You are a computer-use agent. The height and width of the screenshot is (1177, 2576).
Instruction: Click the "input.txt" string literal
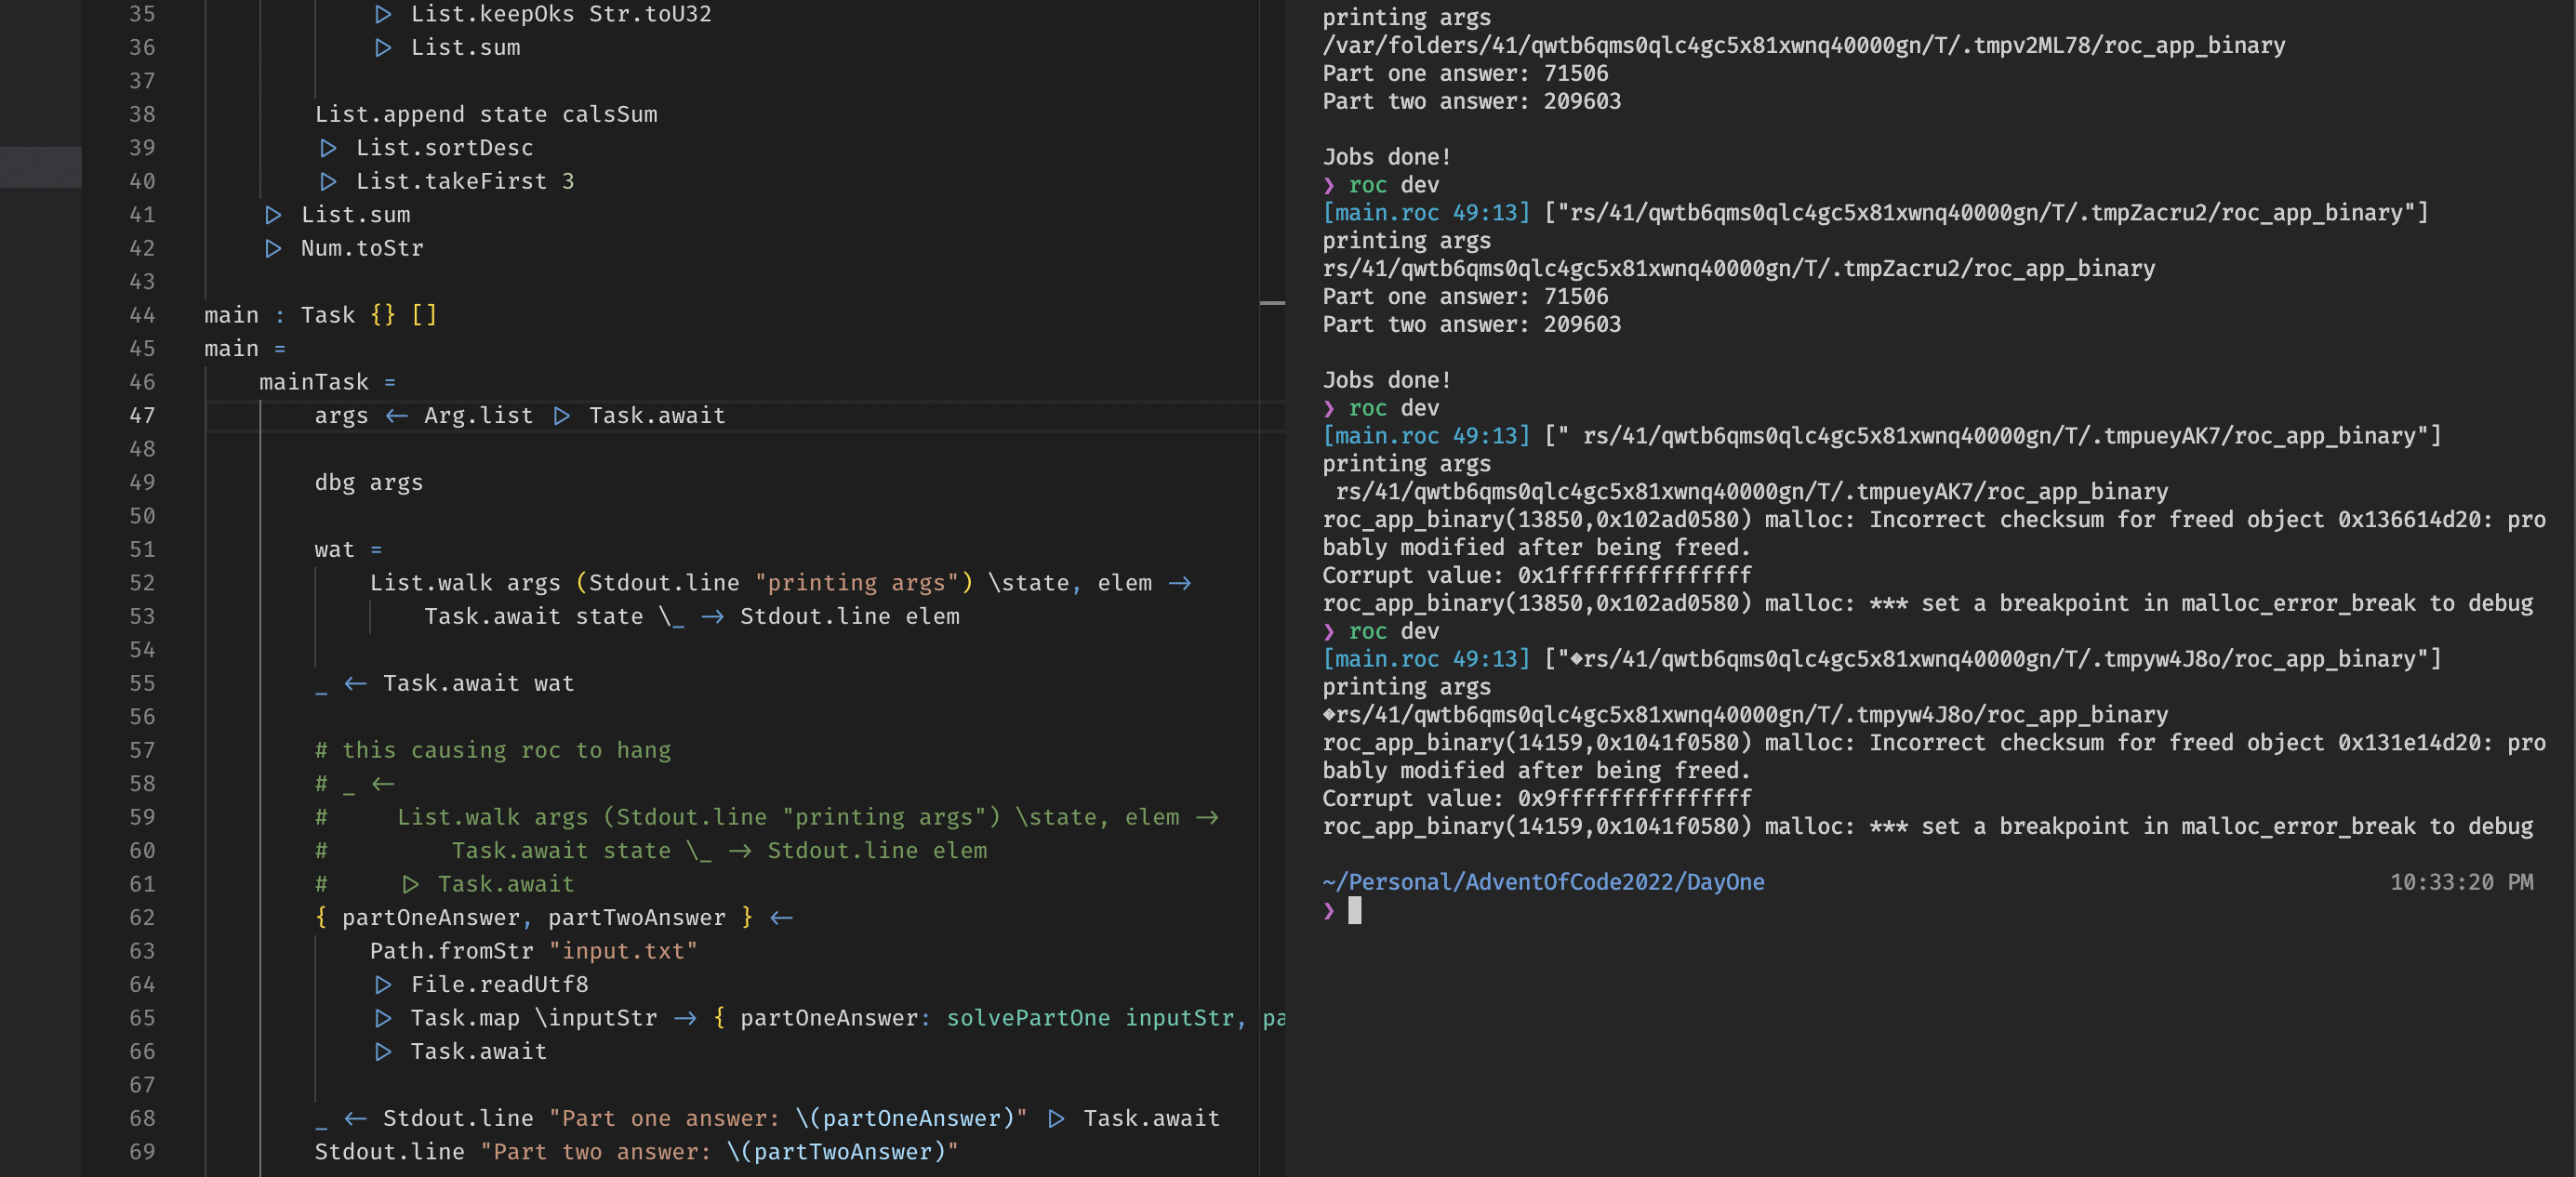point(623,951)
